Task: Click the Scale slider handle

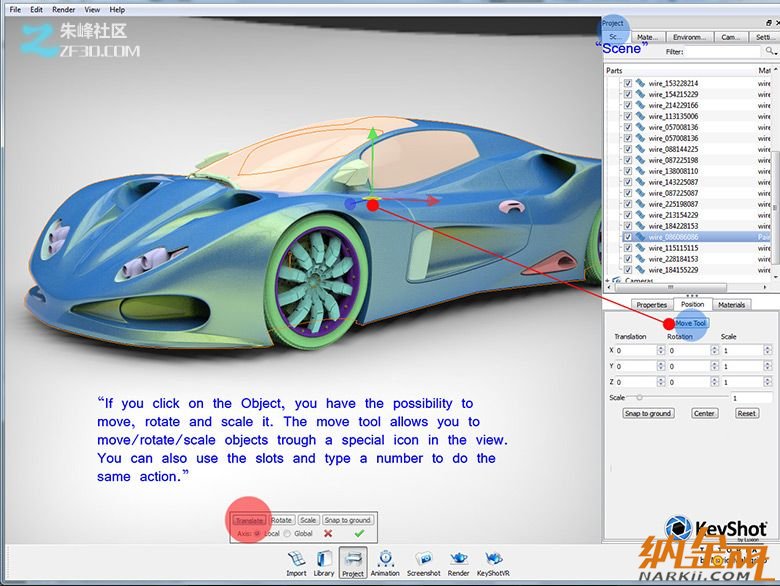Action: click(640, 397)
